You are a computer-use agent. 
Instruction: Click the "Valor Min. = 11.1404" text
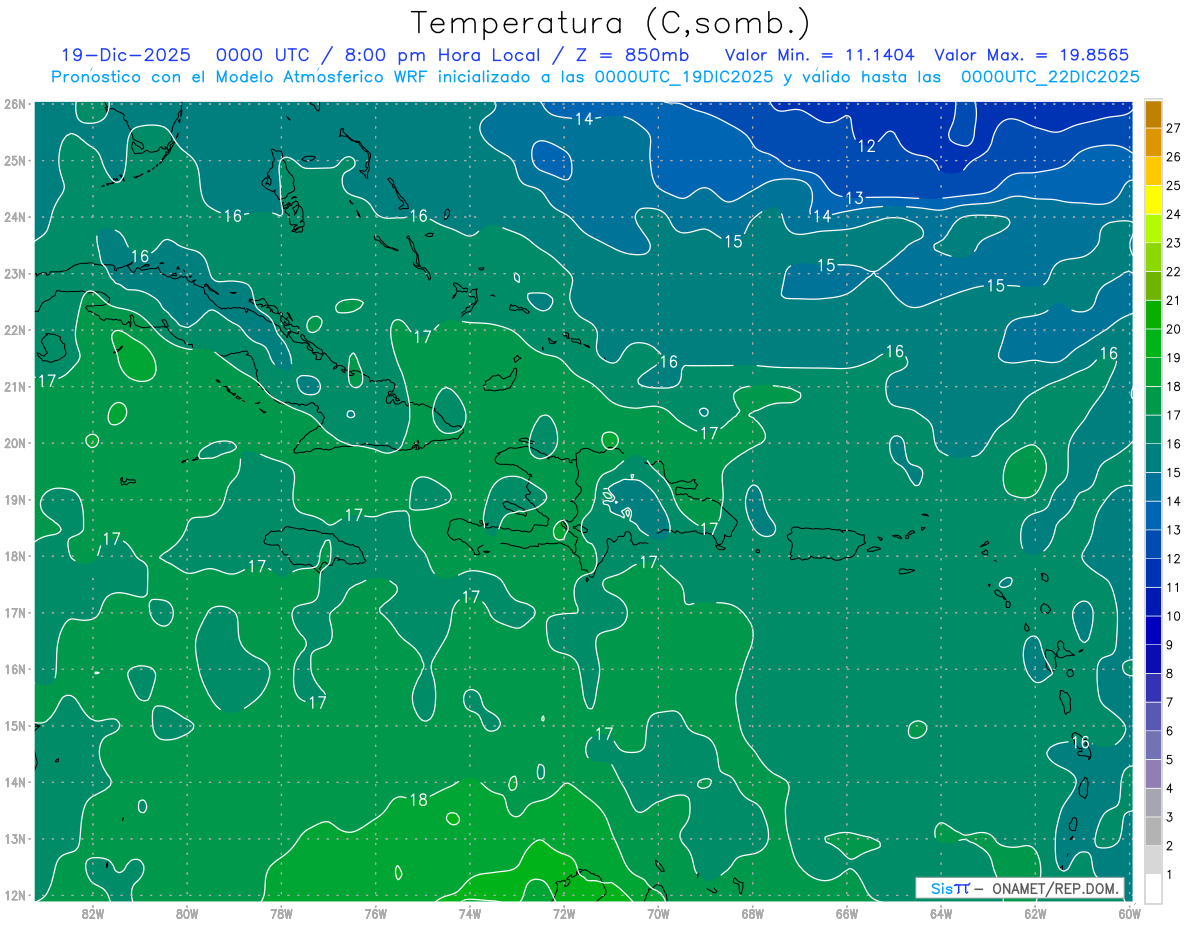coord(820,55)
